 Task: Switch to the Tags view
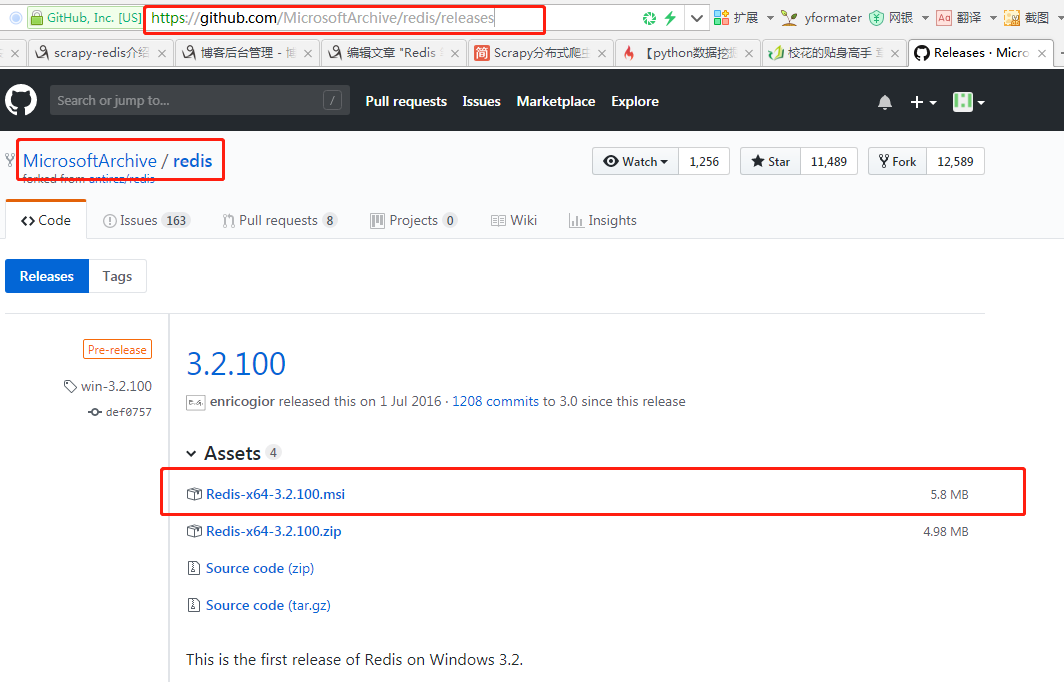click(x=117, y=276)
